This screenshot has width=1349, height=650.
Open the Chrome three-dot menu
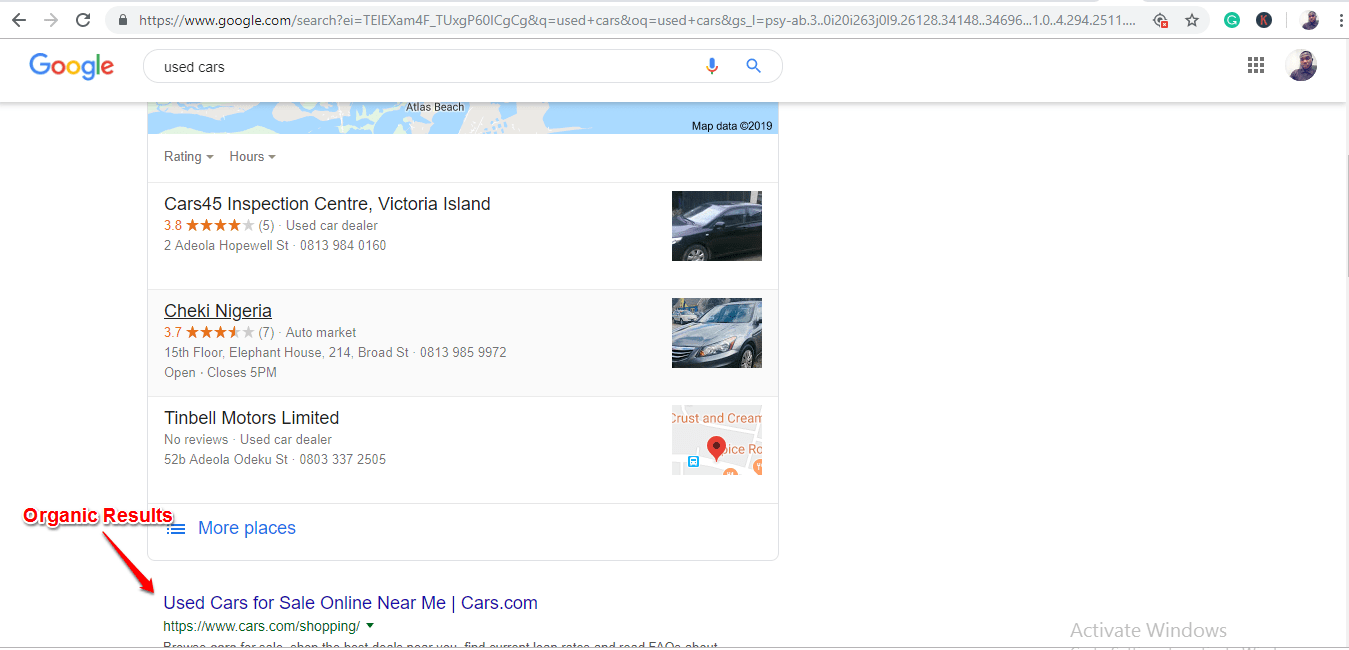(1340, 20)
